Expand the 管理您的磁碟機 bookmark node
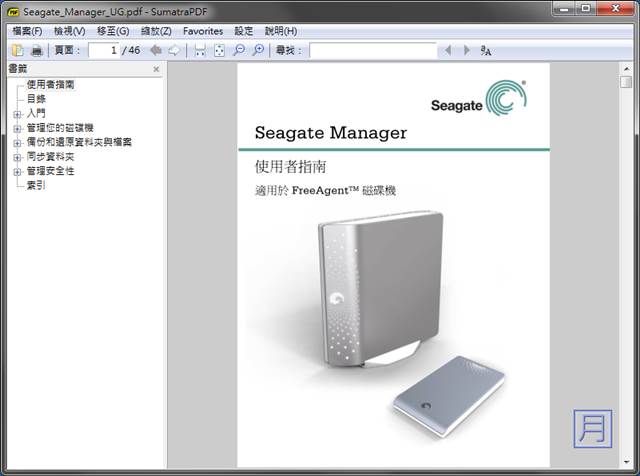Viewport: 640px width, 476px height. (17, 128)
